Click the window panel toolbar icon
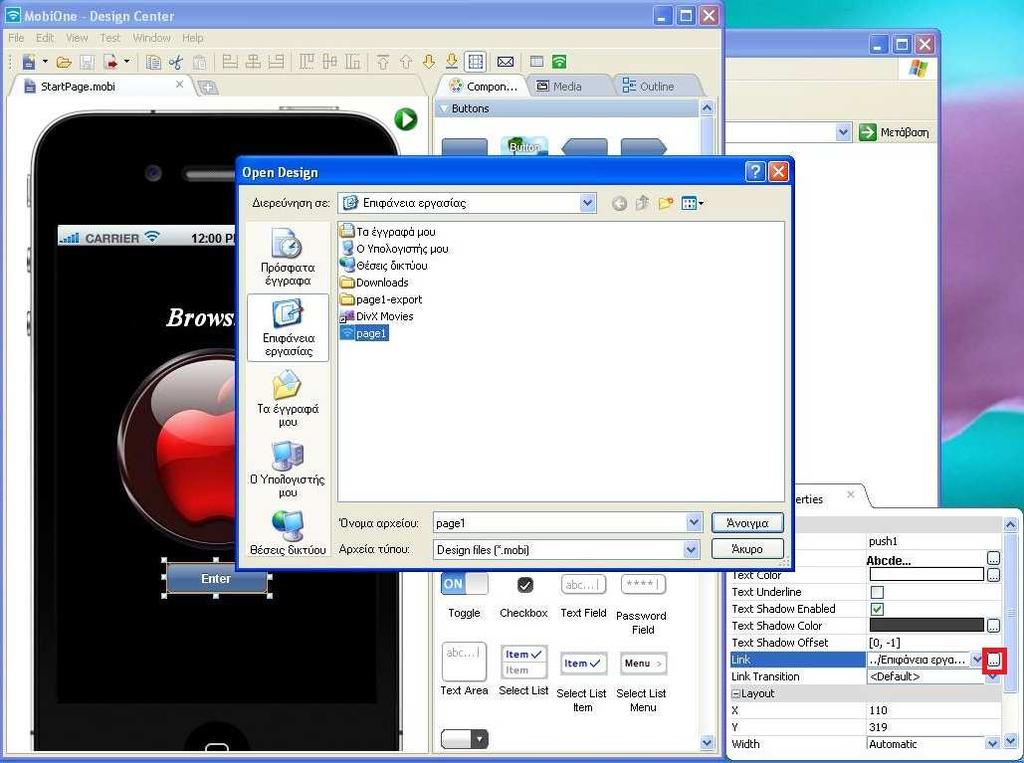The width and height of the screenshot is (1024, 763). 537,62
